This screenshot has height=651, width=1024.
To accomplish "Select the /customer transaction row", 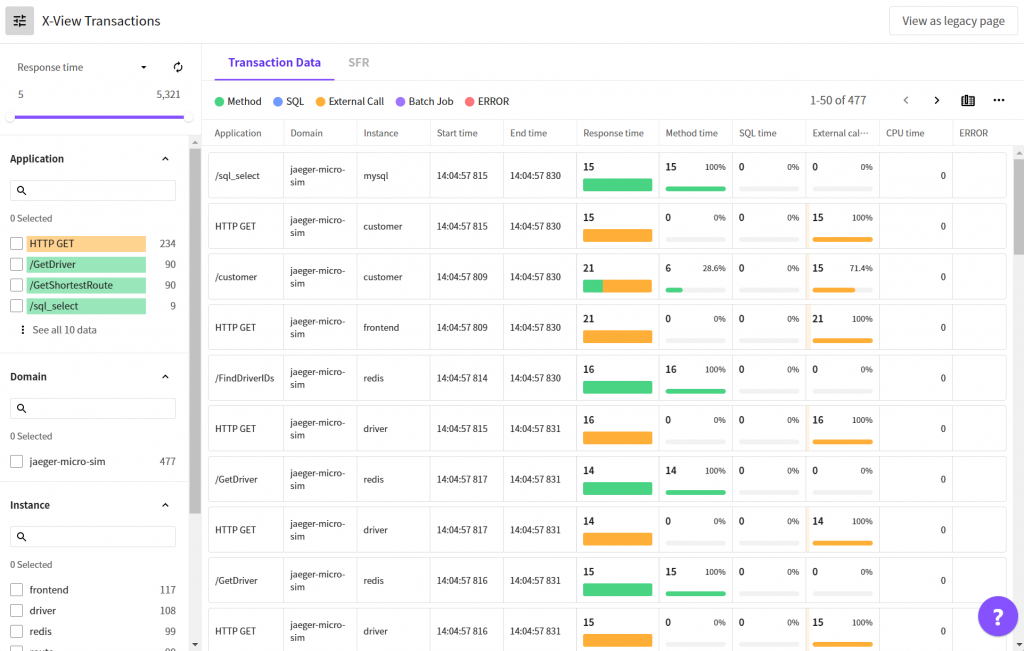I will pyautogui.click(x=607, y=277).
